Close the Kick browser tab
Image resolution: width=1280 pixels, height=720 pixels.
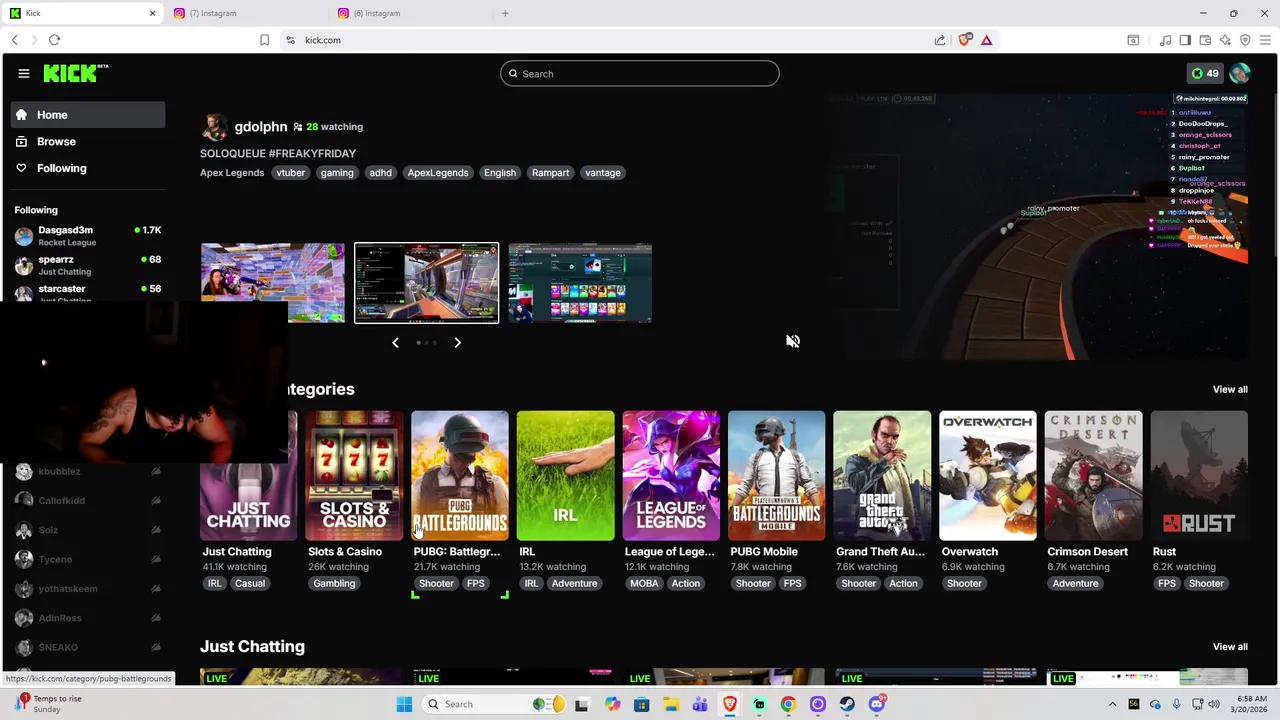pos(152,13)
